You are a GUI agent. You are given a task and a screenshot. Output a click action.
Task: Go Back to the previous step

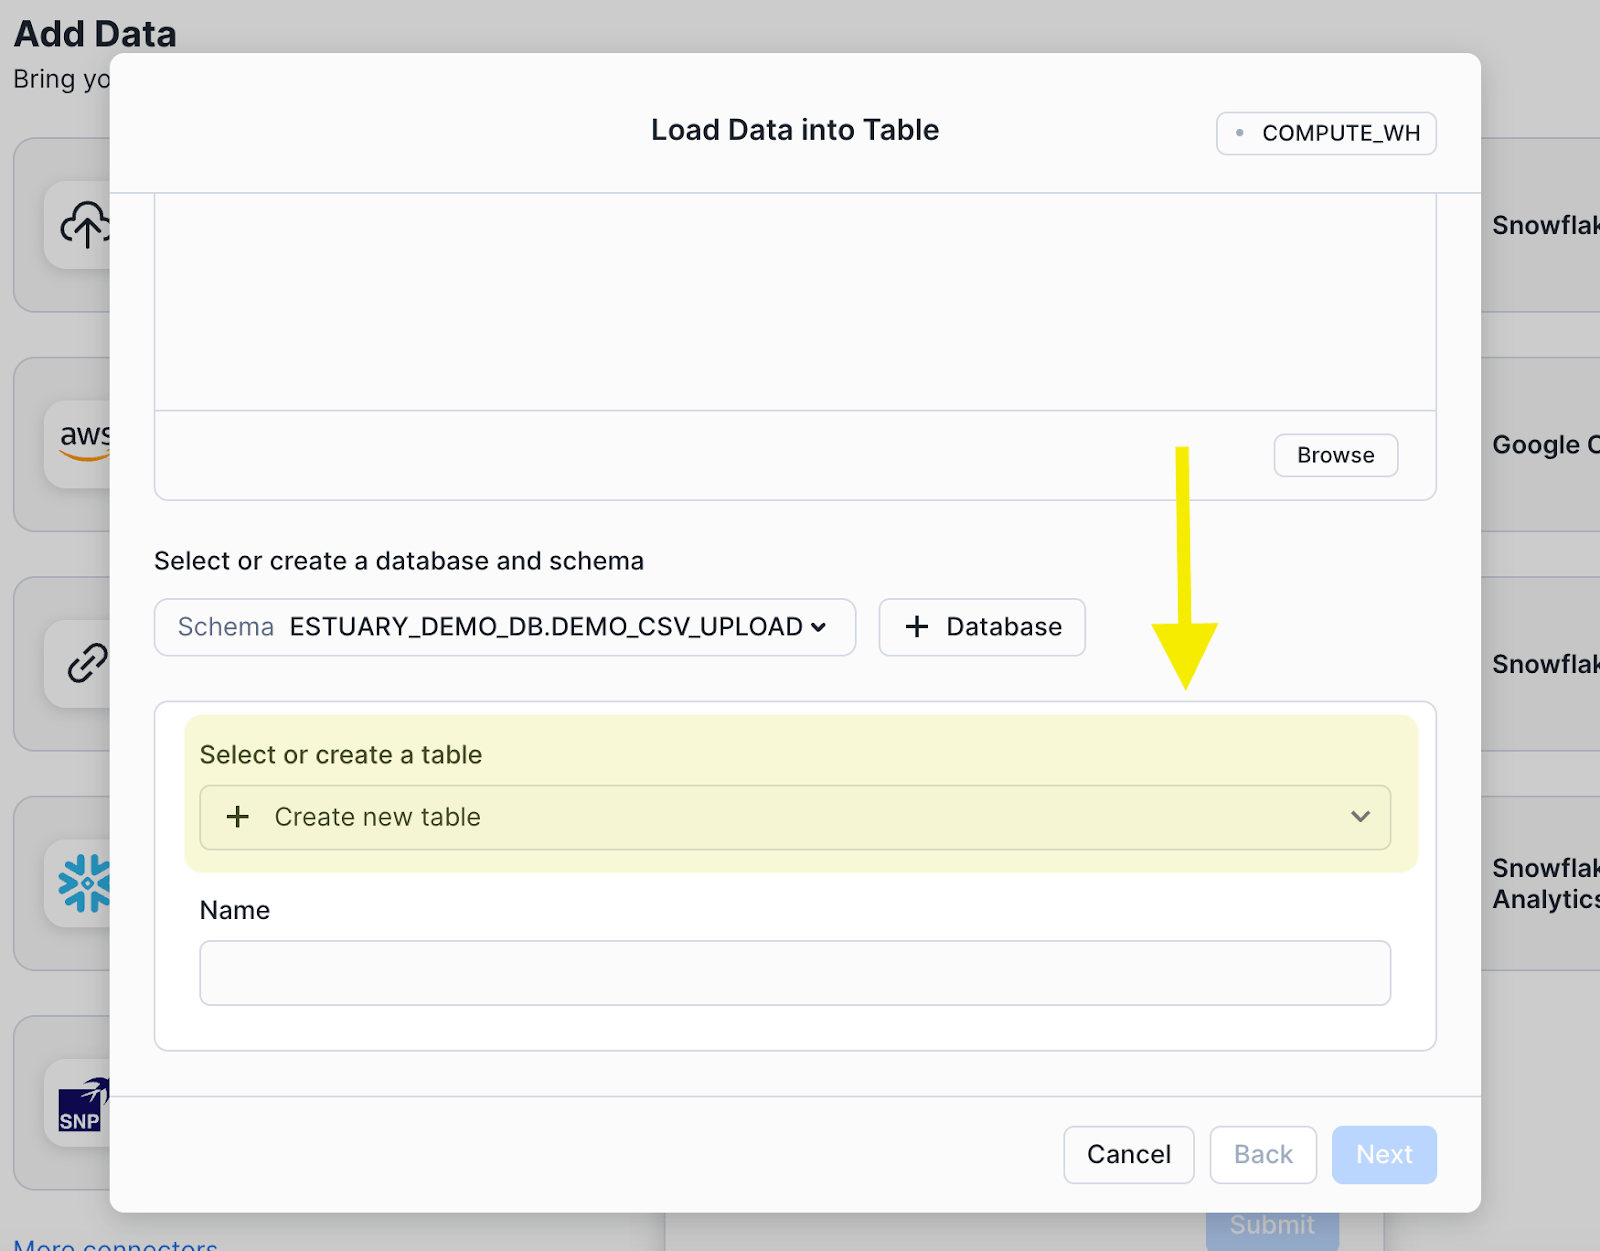(1262, 1154)
